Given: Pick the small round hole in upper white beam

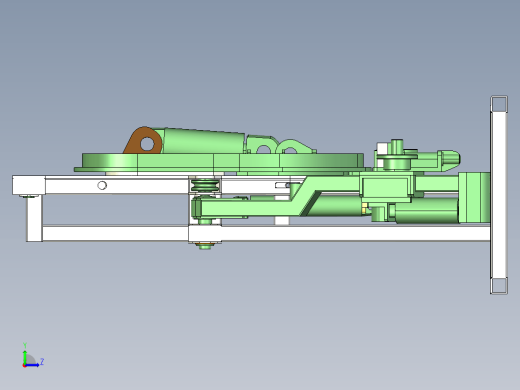Looking at the screenshot, I should click(x=102, y=185).
